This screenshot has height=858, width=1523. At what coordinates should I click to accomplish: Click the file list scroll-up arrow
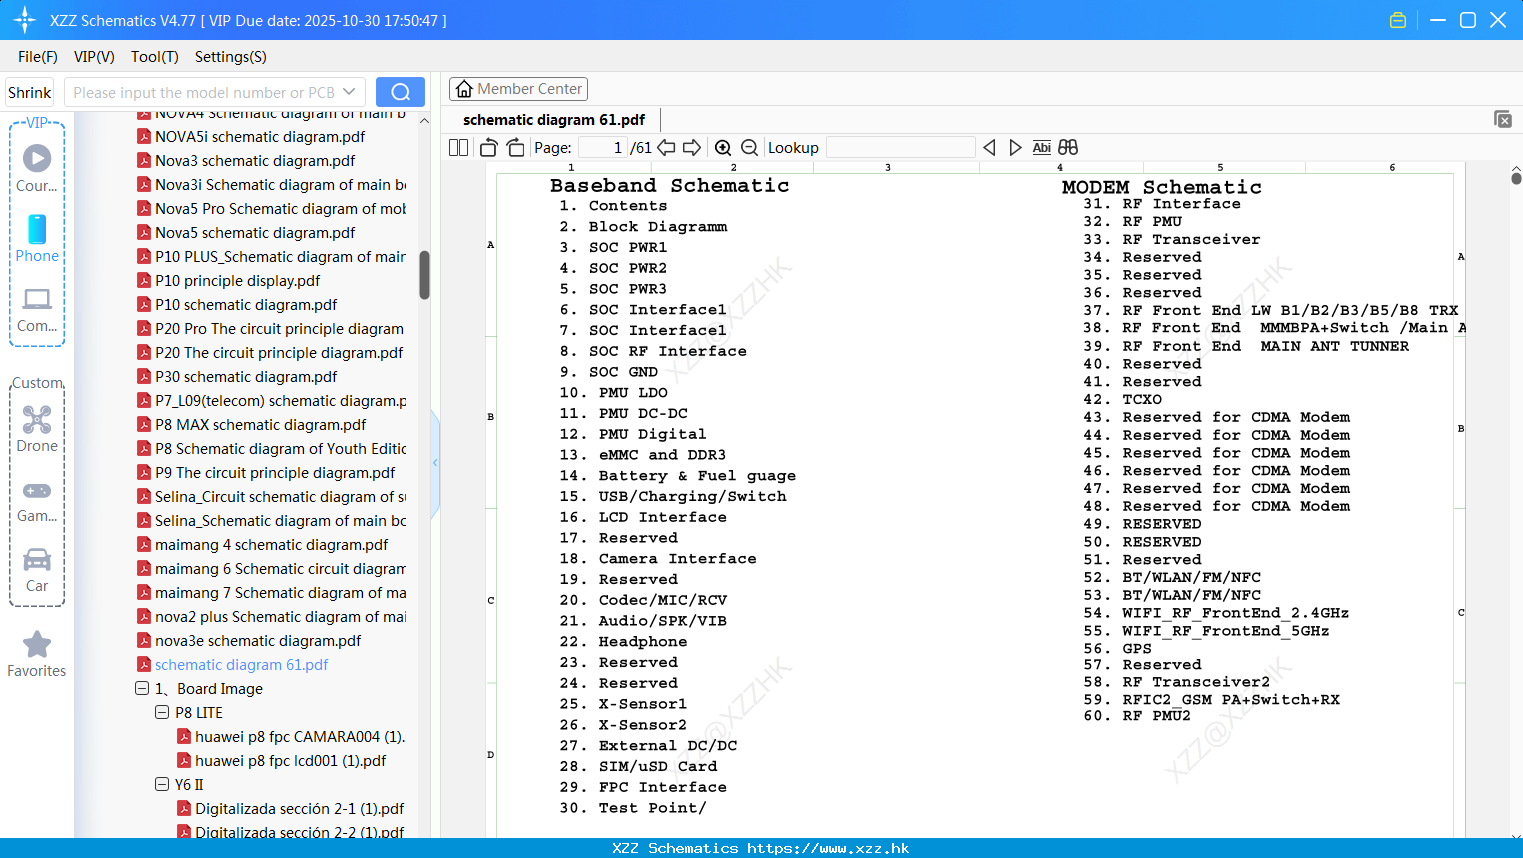point(424,121)
